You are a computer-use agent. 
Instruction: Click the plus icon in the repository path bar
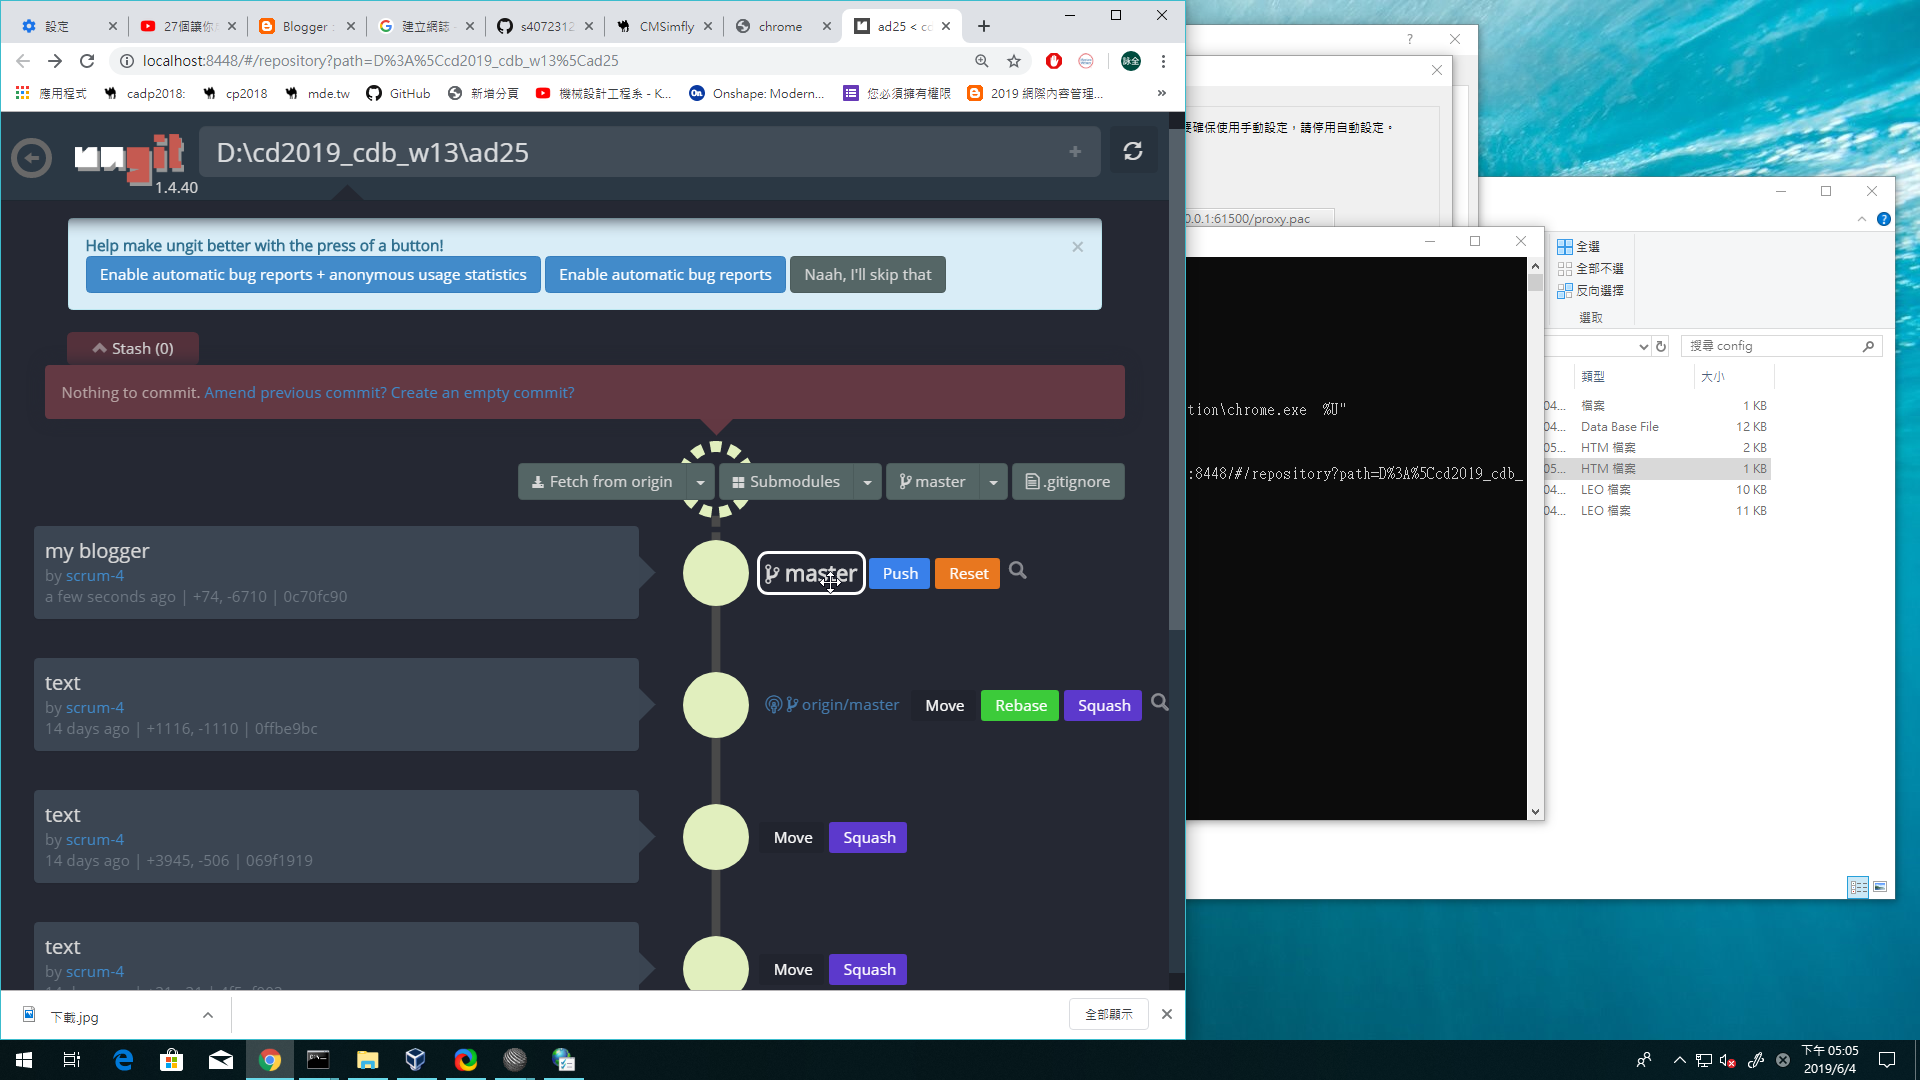pos(1075,152)
